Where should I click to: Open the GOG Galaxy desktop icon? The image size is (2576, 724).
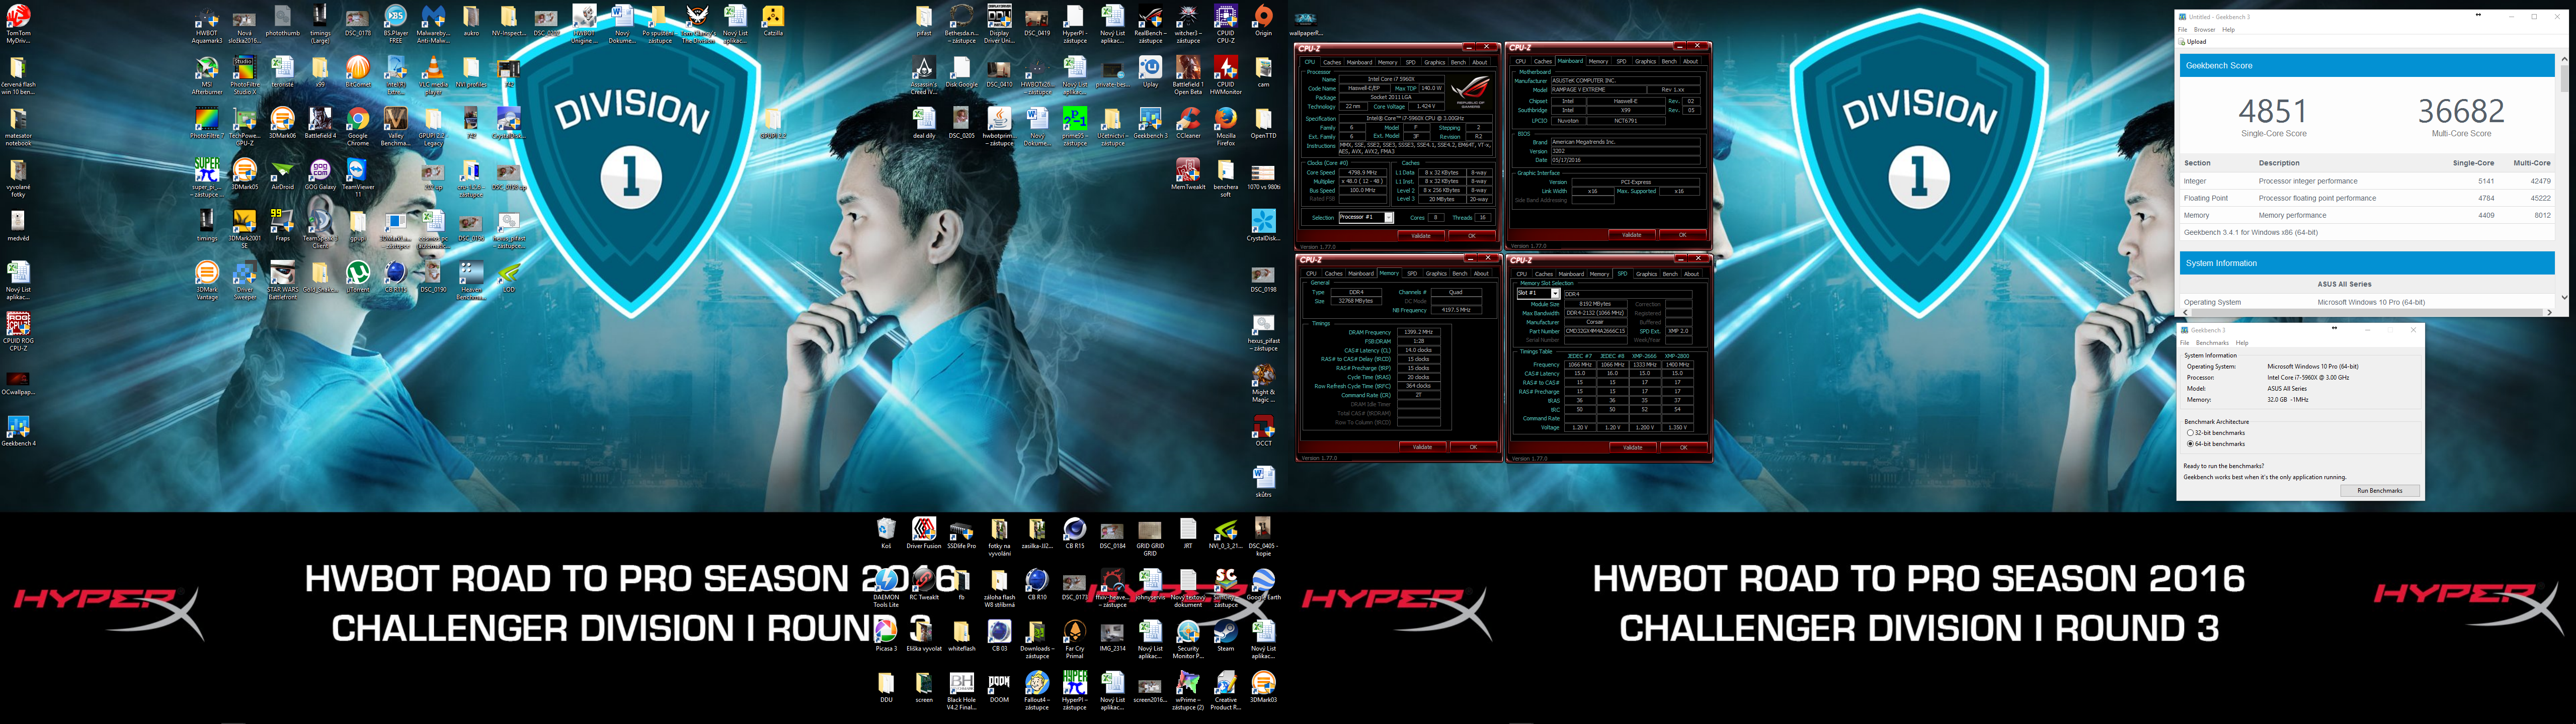pos(320,175)
